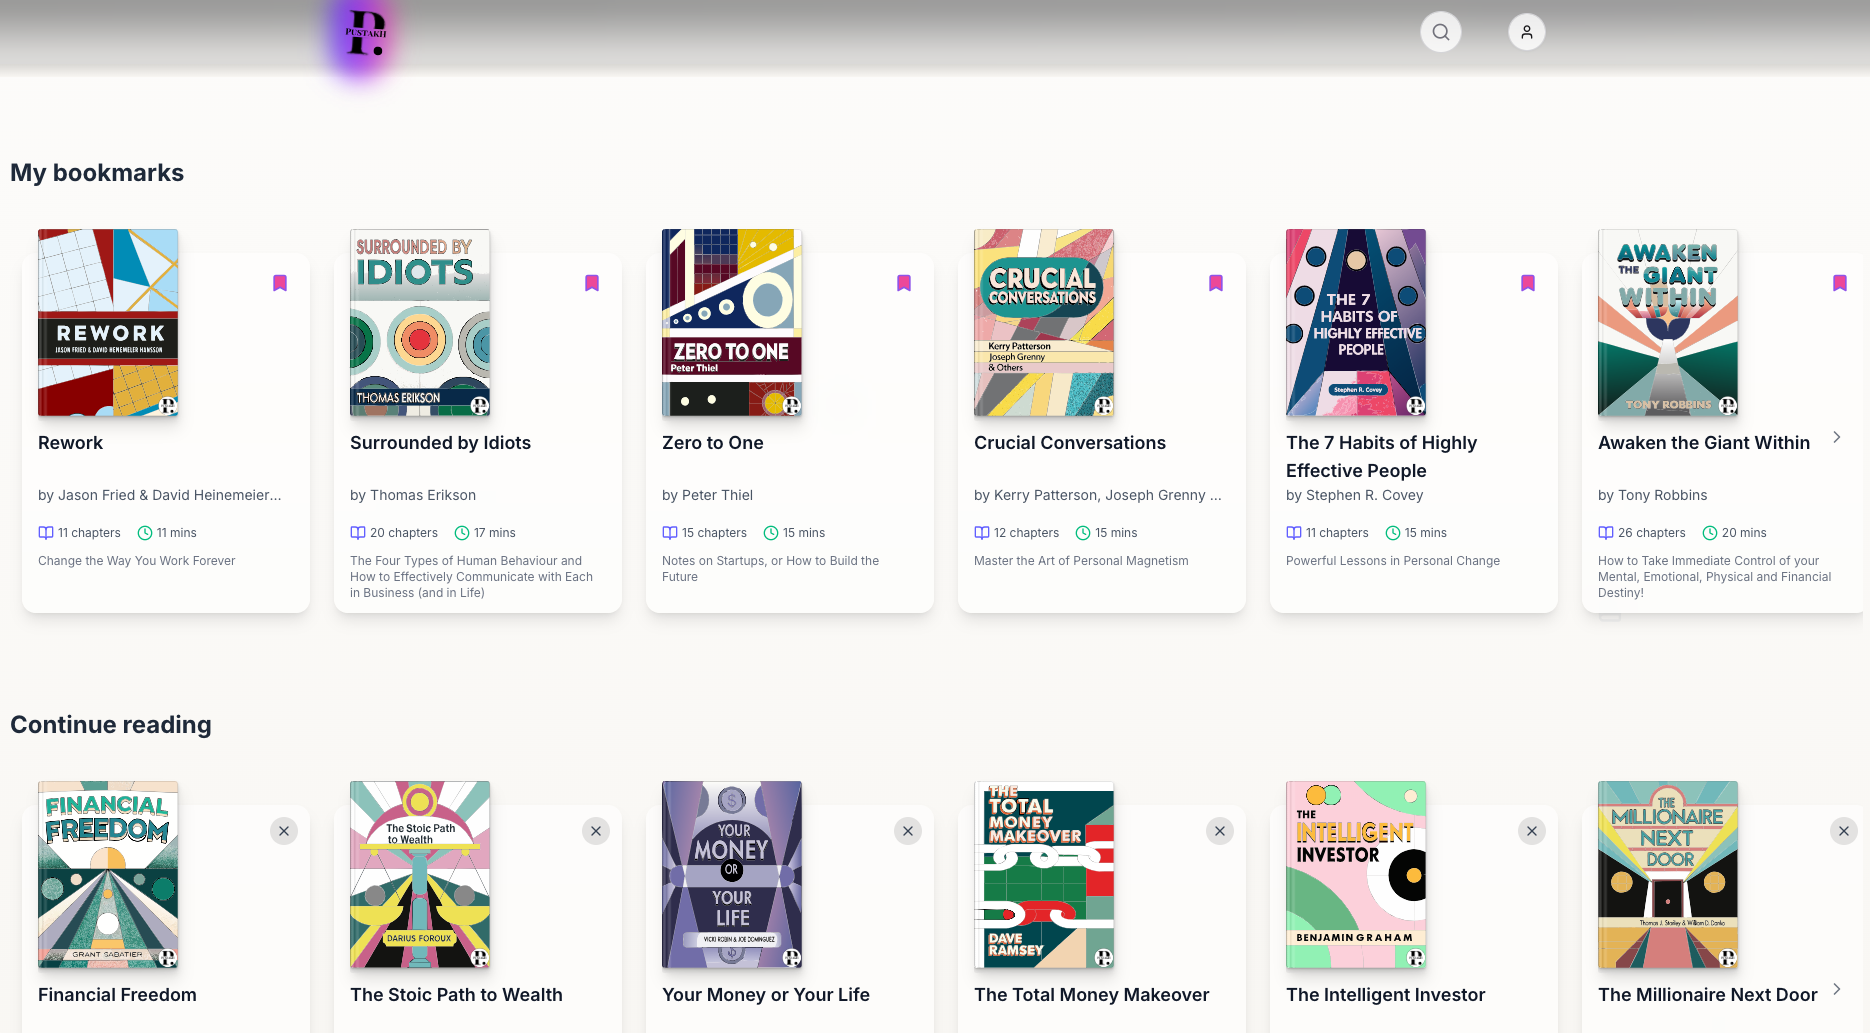The height and width of the screenshot is (1033, 1870).
Task: Remove bookmark from Rework
Action: click(280, 283)
